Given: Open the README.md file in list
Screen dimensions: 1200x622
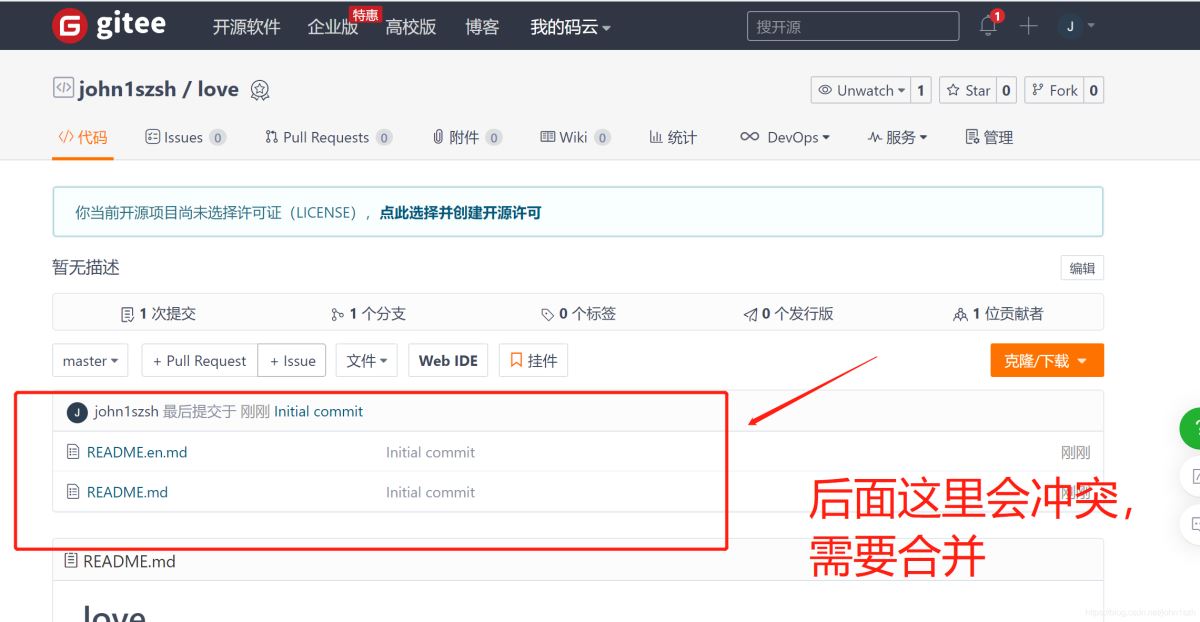Looking at the screenshot, I should click(127, 492).
